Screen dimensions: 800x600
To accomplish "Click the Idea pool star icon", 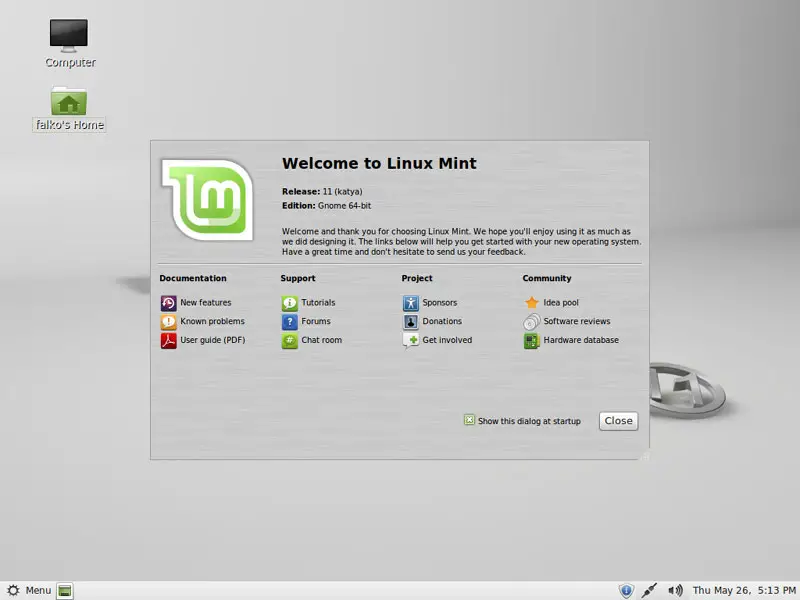I will click(532, 303).
